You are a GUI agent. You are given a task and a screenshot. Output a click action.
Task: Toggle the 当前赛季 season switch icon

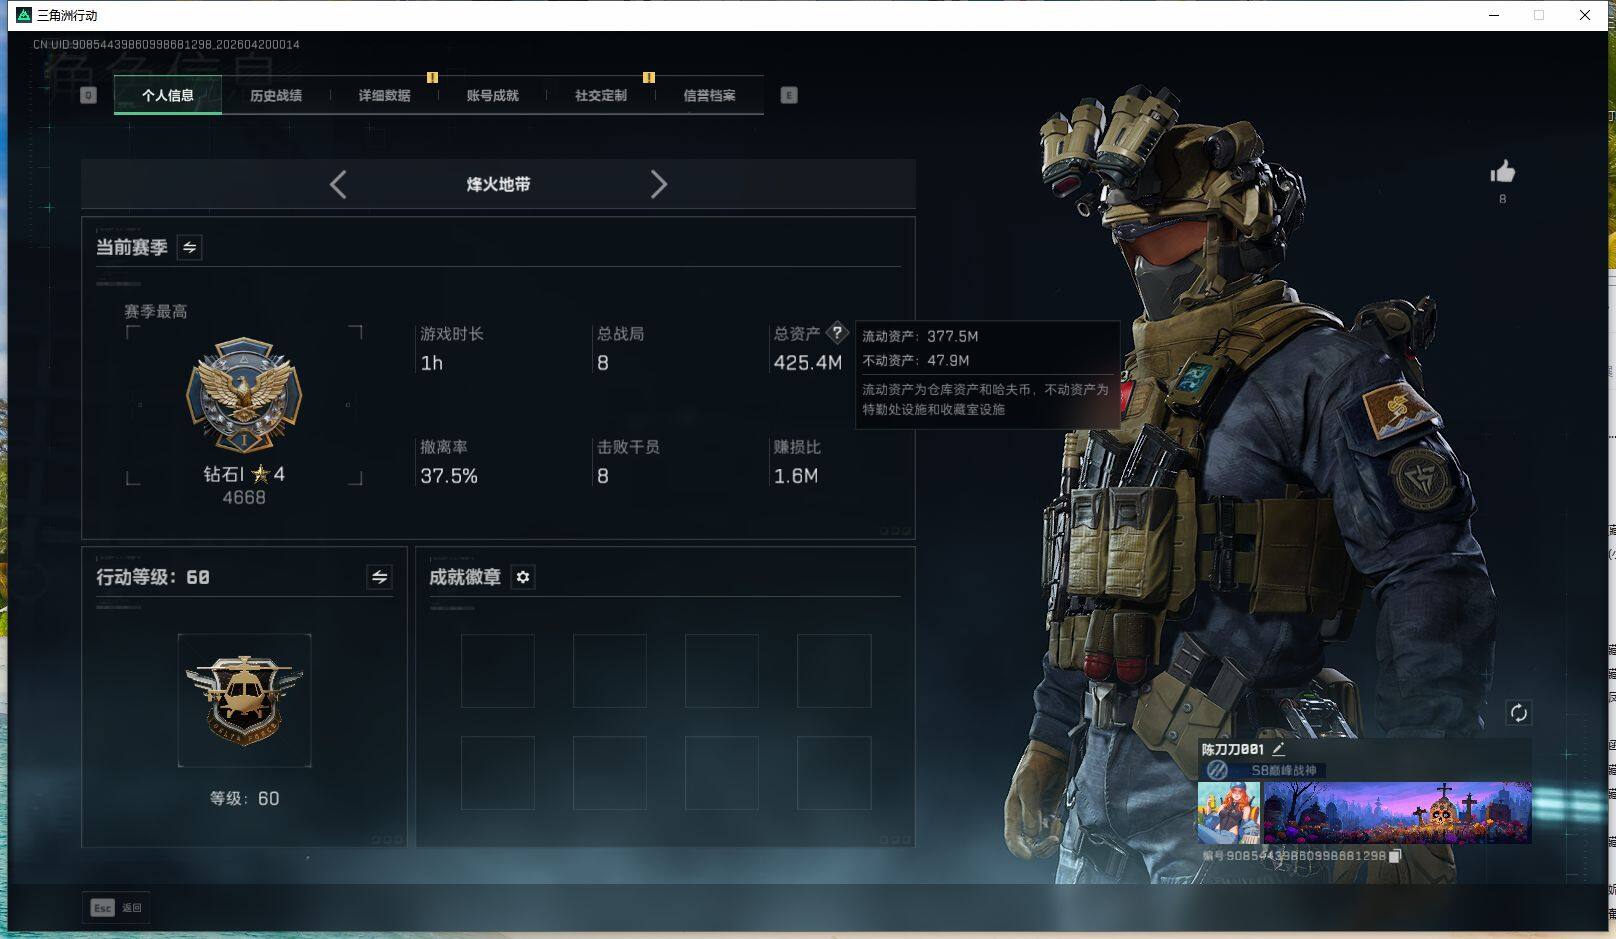[189, 247]
